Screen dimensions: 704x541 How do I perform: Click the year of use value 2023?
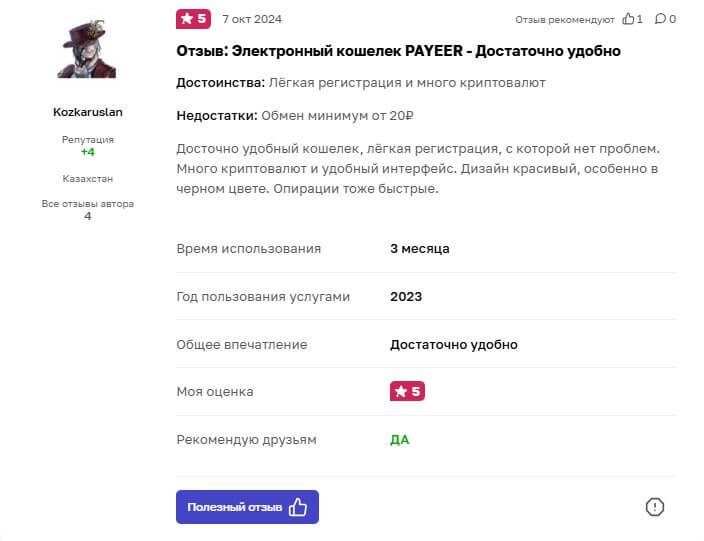(x=406, y=297)
